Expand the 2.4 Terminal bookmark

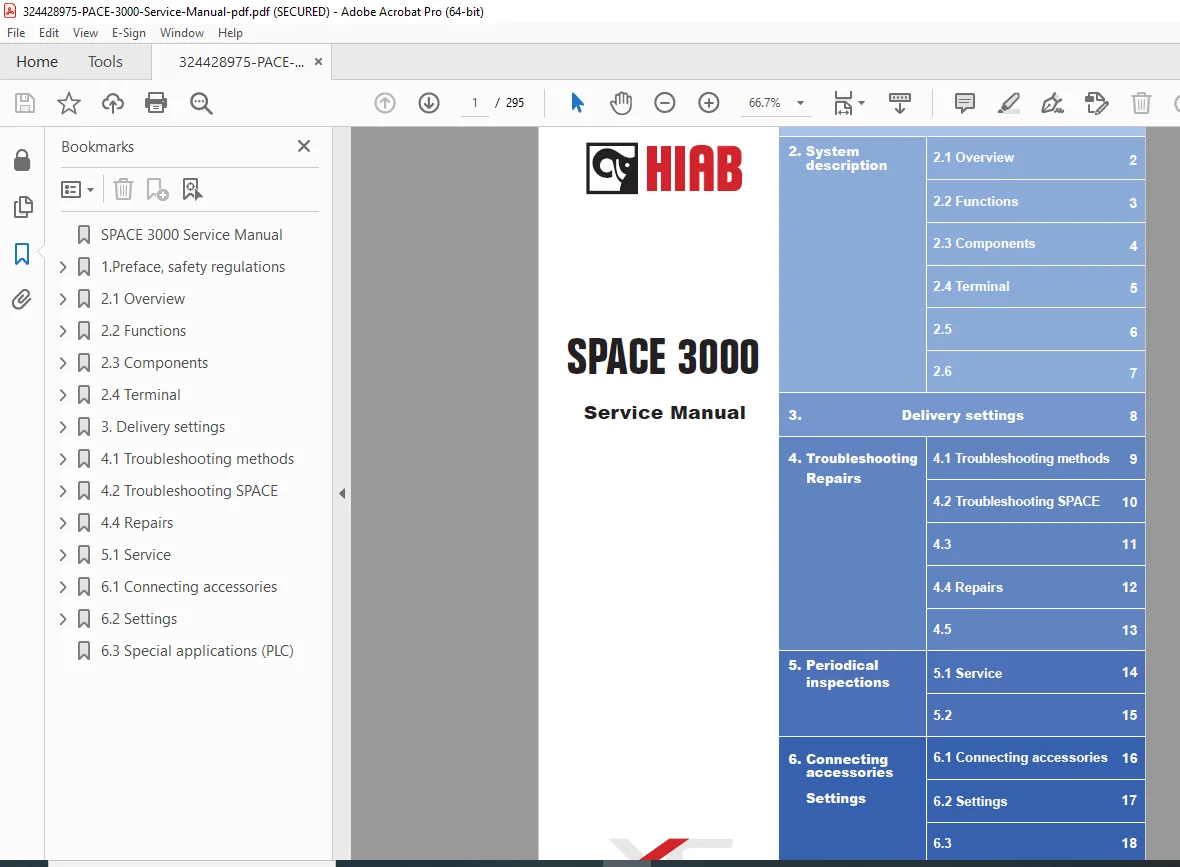pos(63,395)
